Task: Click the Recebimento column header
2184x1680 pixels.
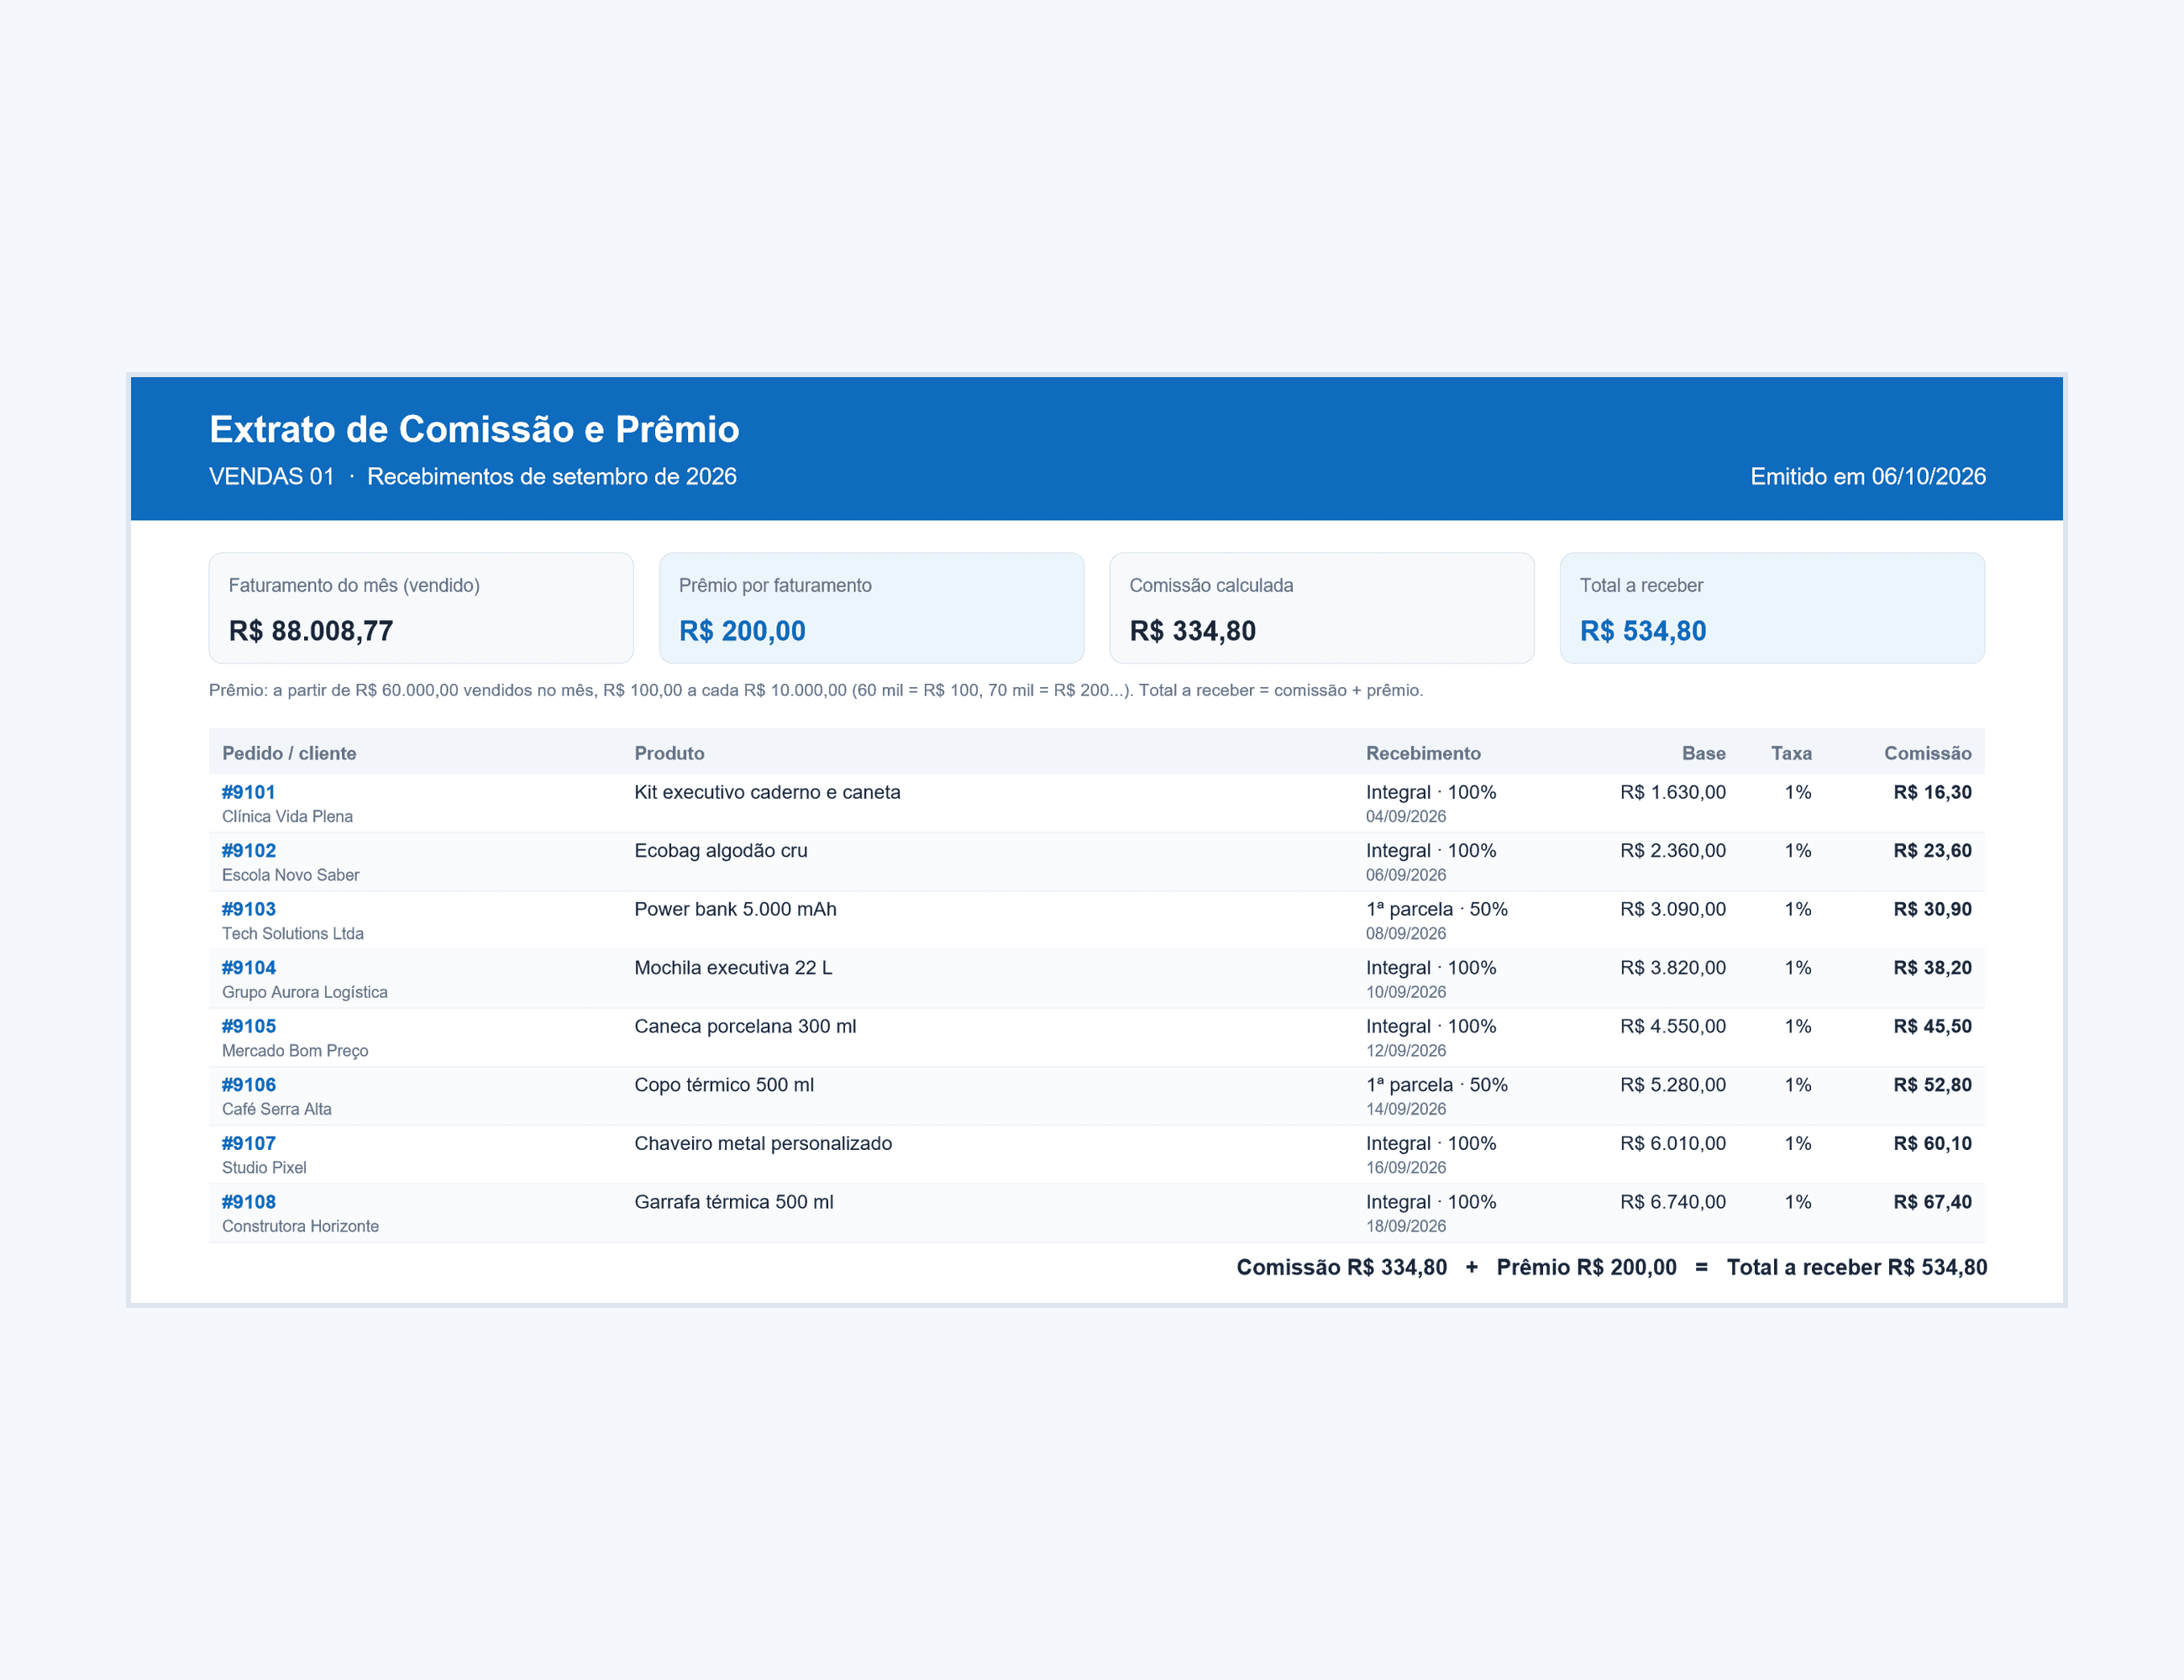Action: [1423, 753]
